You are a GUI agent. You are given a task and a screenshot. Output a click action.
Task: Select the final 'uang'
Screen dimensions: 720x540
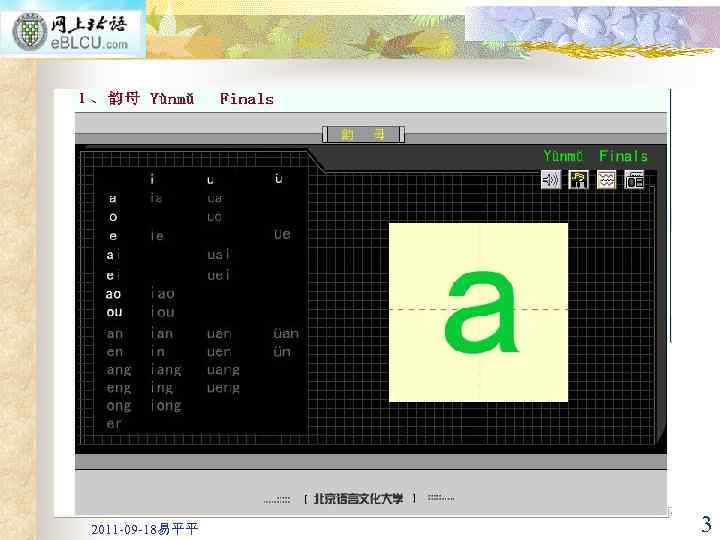tap(223, 371)
